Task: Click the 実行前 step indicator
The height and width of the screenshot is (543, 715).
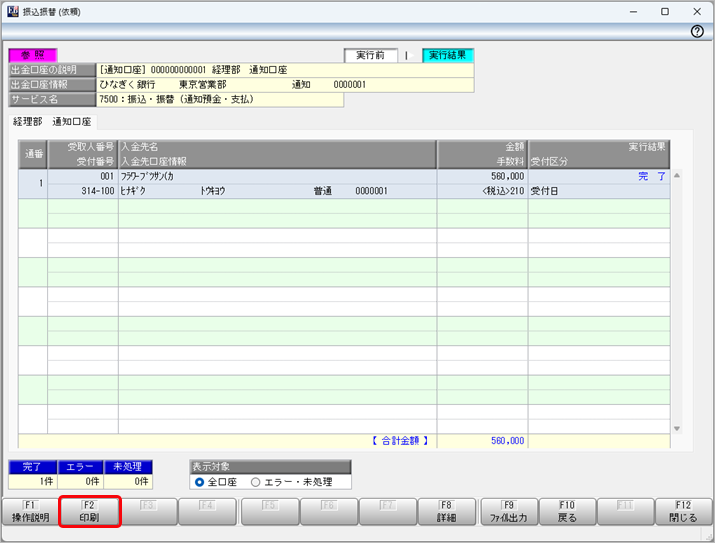Action: pyautogui.click(x=370, y=55)
